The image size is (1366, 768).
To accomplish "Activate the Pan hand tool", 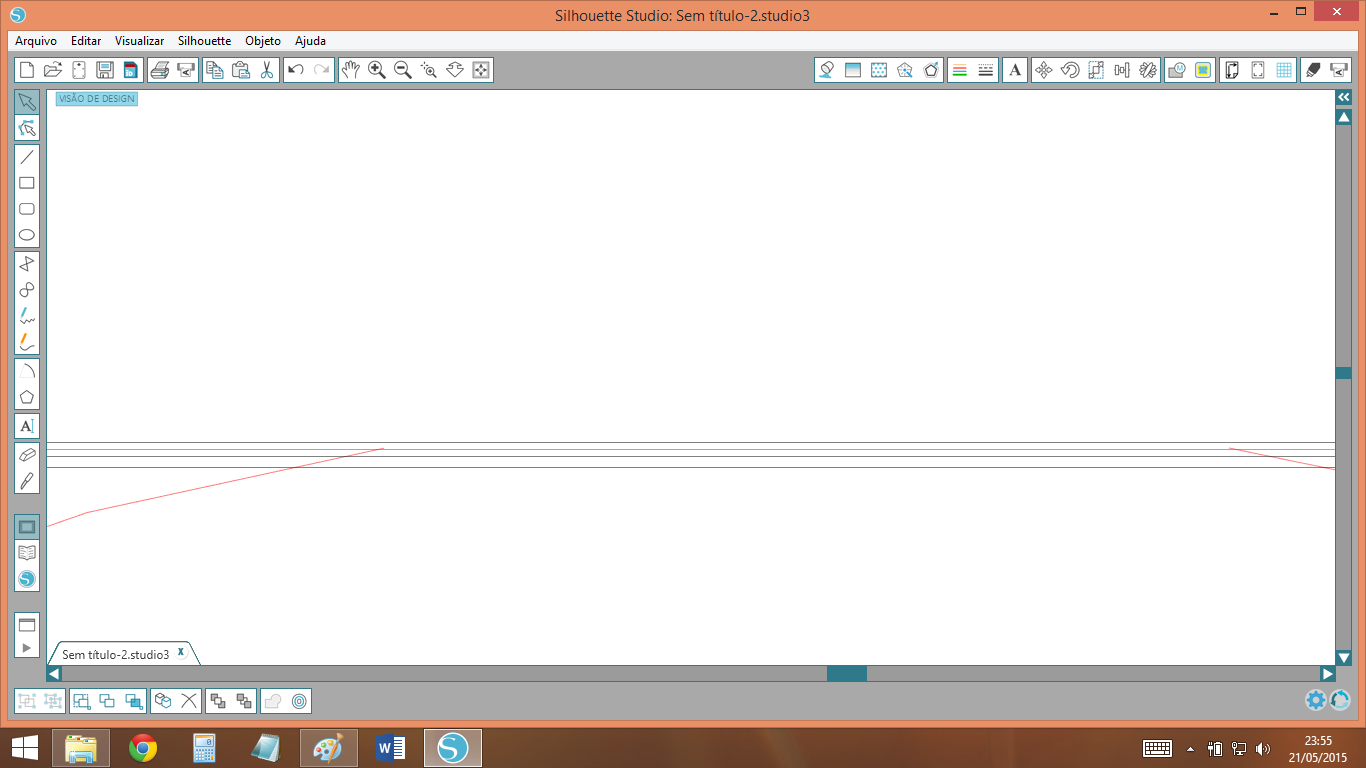I will pyautogui.click(x=351, y=70).
